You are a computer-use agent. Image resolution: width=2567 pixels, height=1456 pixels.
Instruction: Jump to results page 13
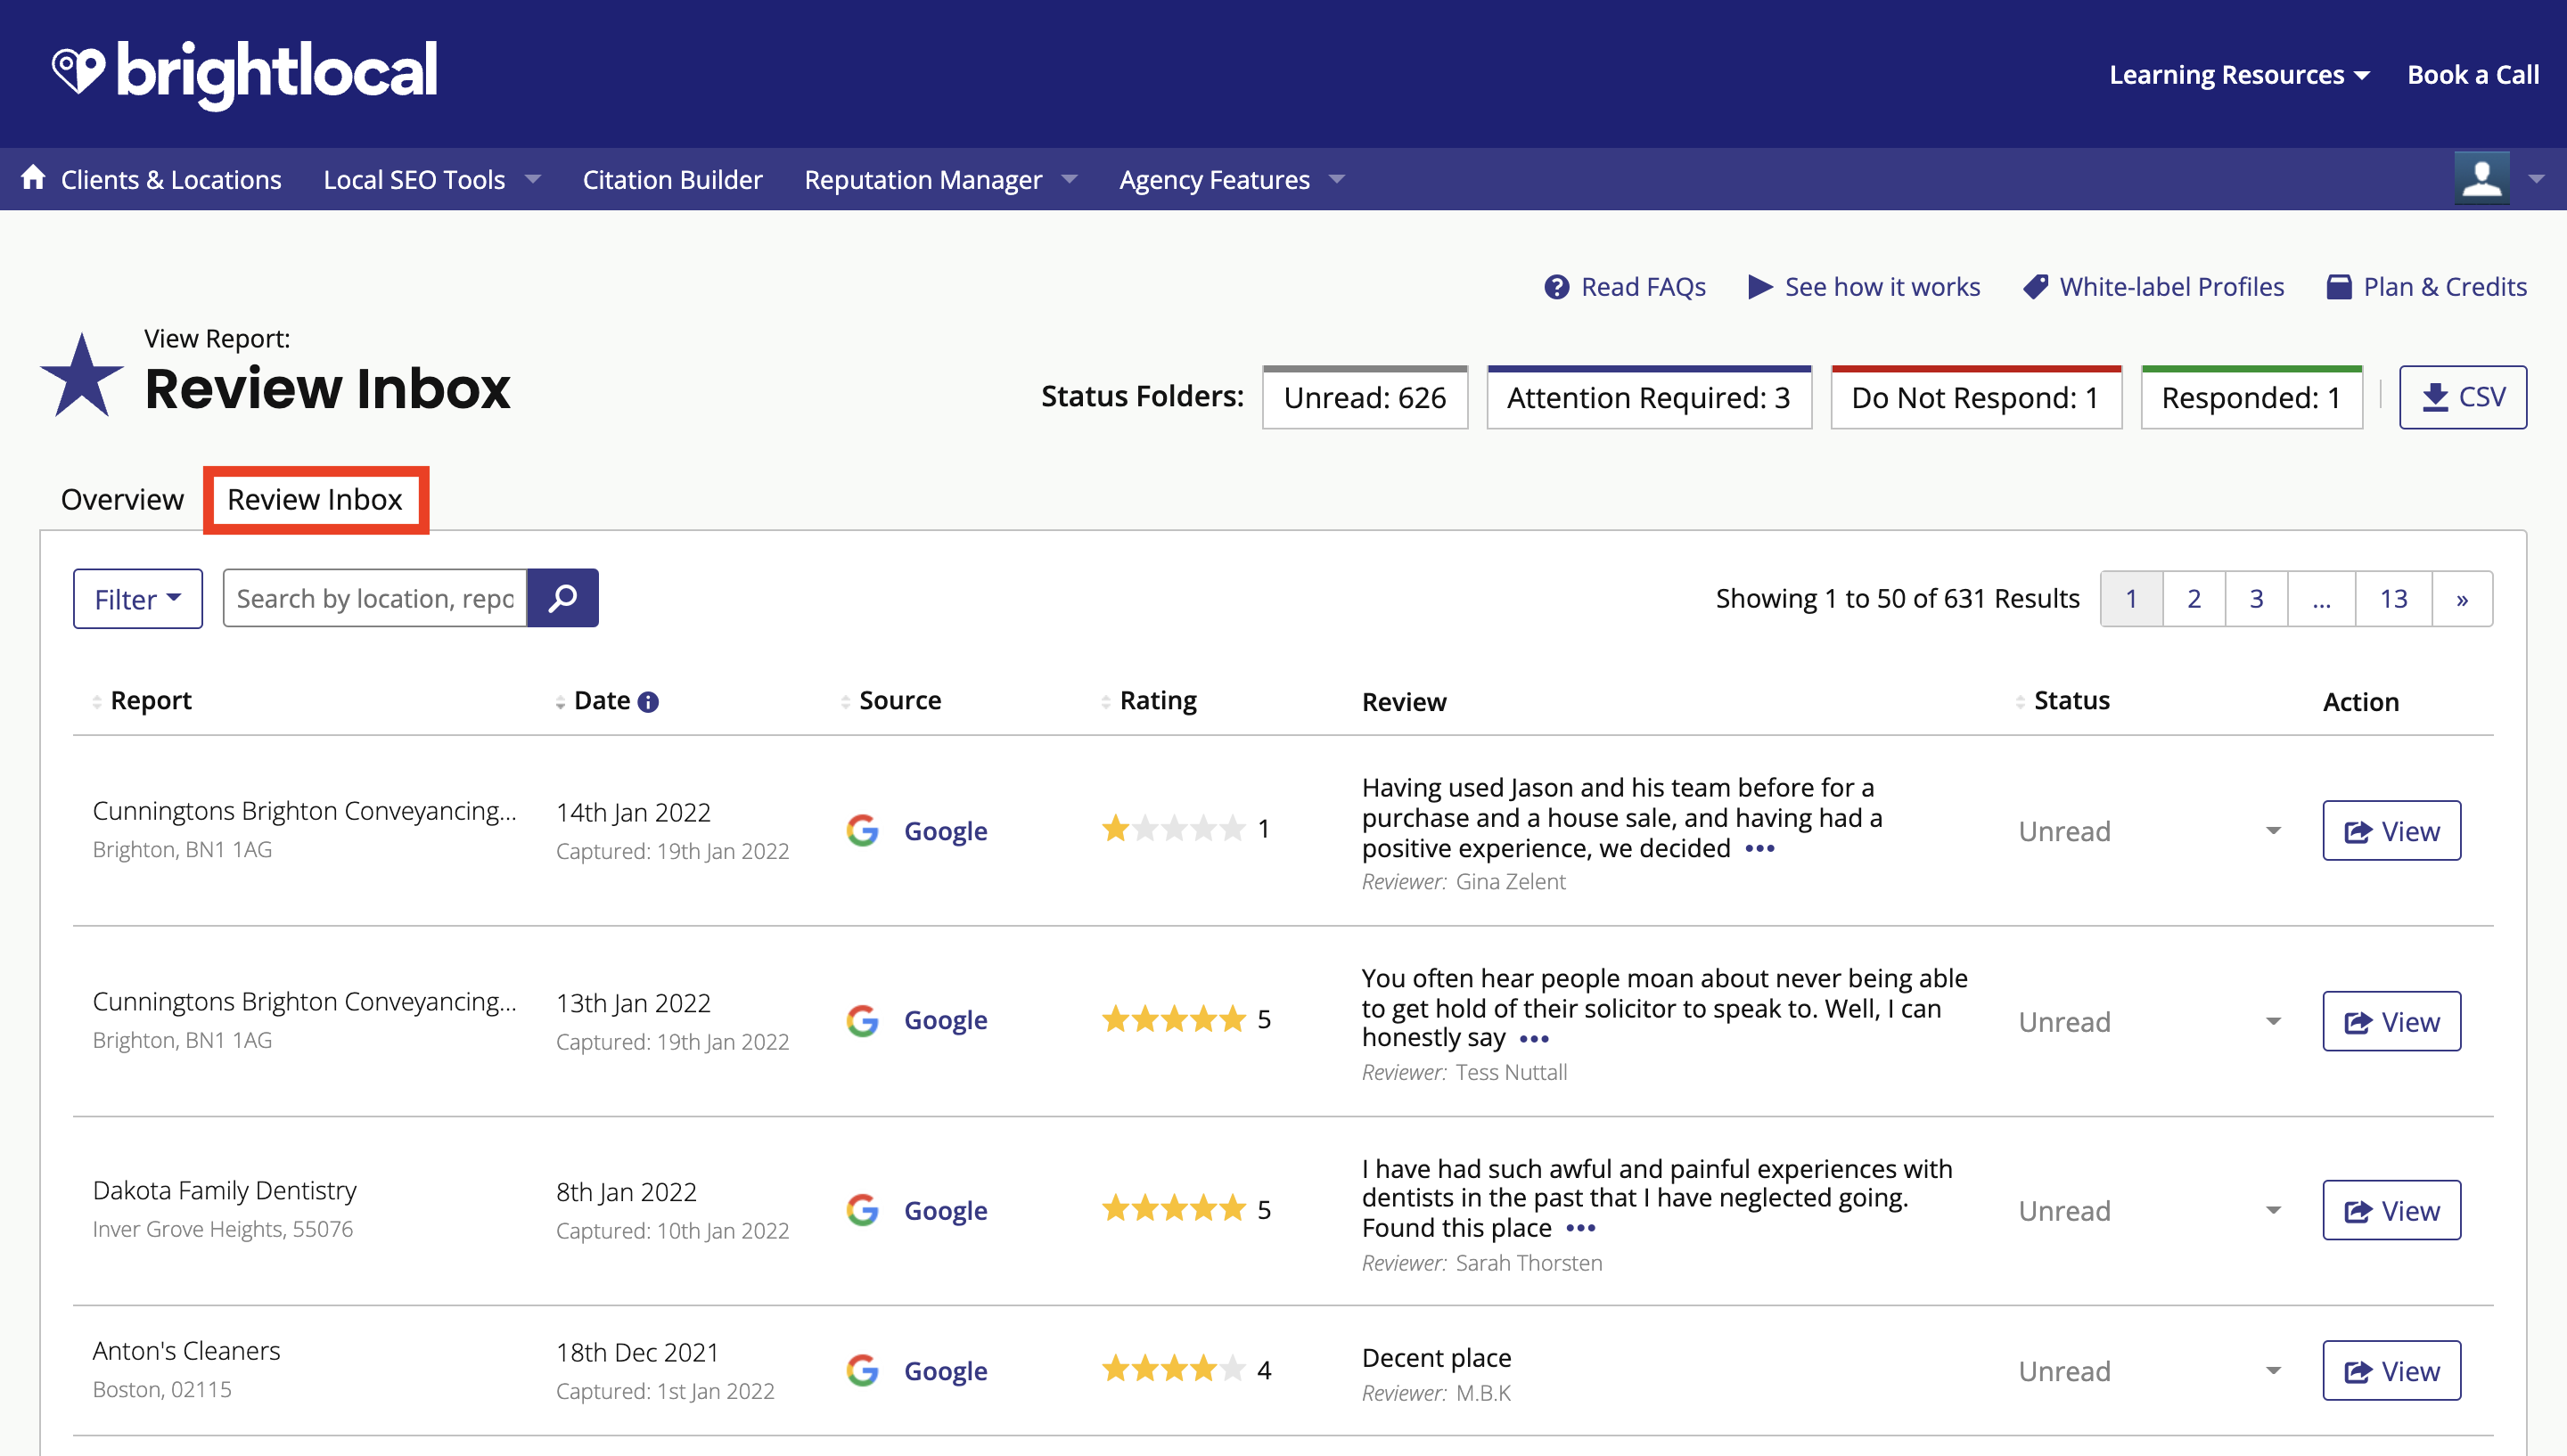point(2393,598)
